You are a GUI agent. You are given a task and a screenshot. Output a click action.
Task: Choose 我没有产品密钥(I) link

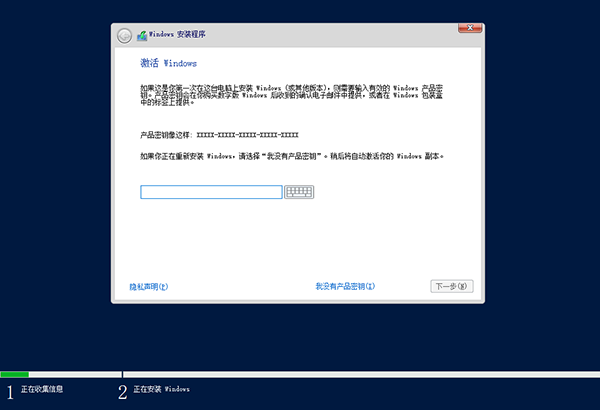point(345,286)
